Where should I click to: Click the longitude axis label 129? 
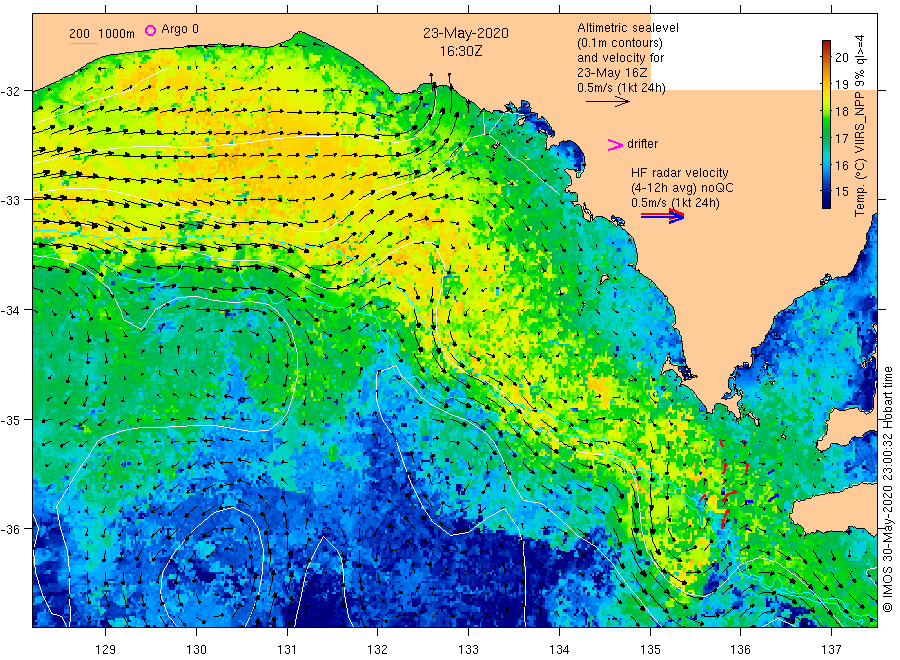click(x=106, y=649)
